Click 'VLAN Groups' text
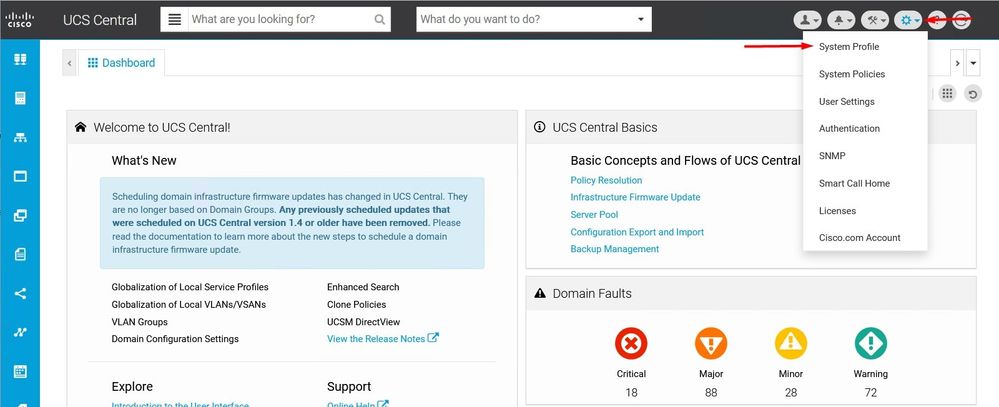The width and height of the screenshot is (999, 407). 140,322
